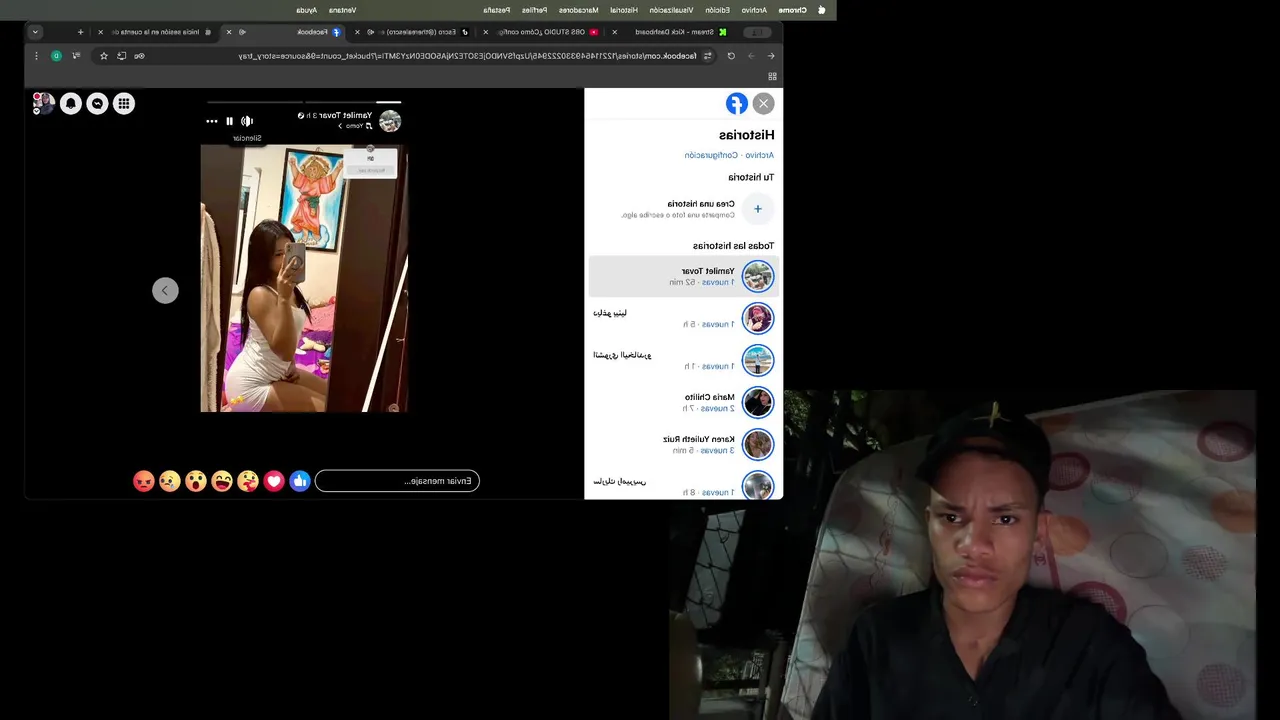
Task: Open the Configuración link under Historias
Action: click(x=711, y=155)
